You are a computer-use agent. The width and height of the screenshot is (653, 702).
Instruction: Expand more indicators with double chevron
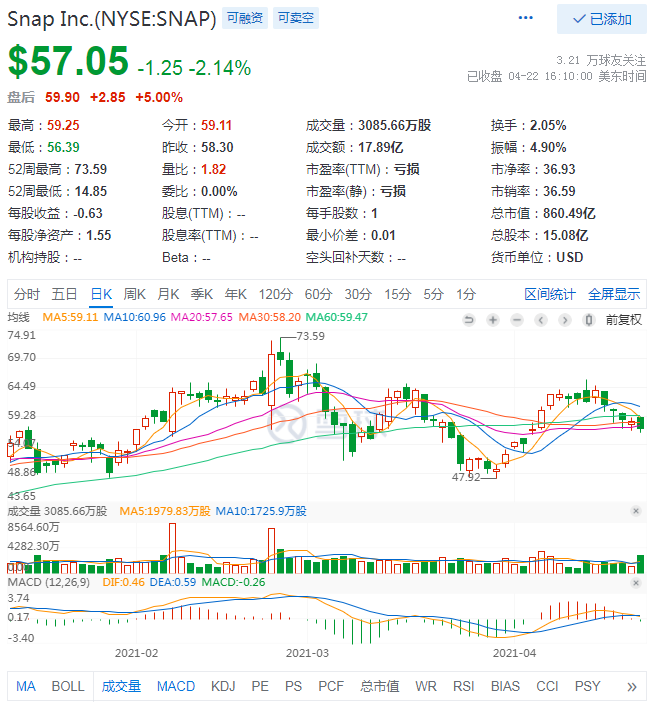click(x=632, y=687)
